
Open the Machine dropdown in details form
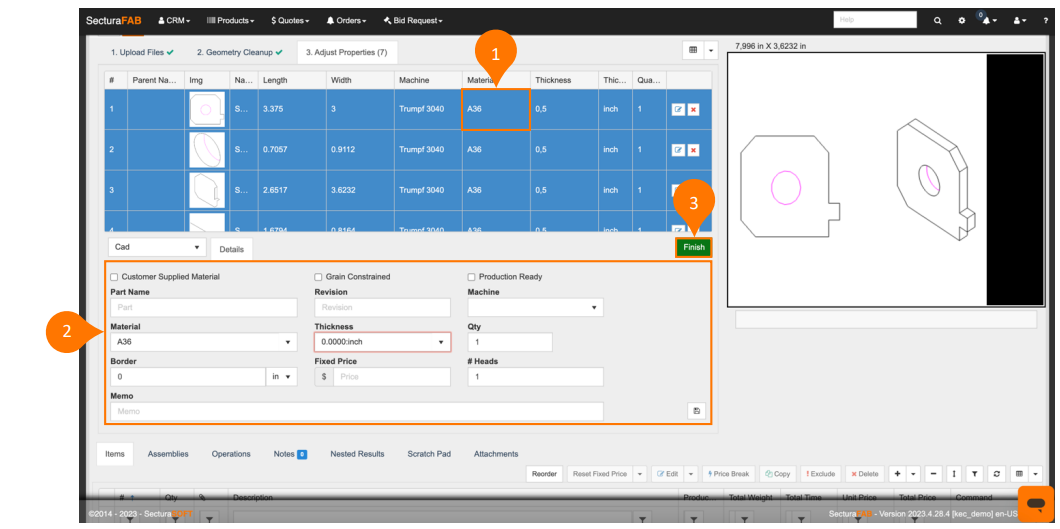click(535, 308)
